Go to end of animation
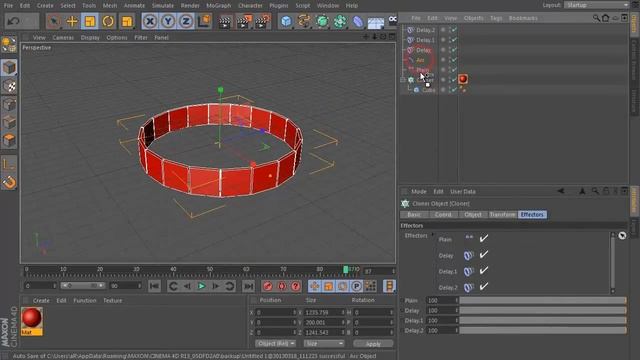This screenshot has height=360, width=640. click(249, 286)
